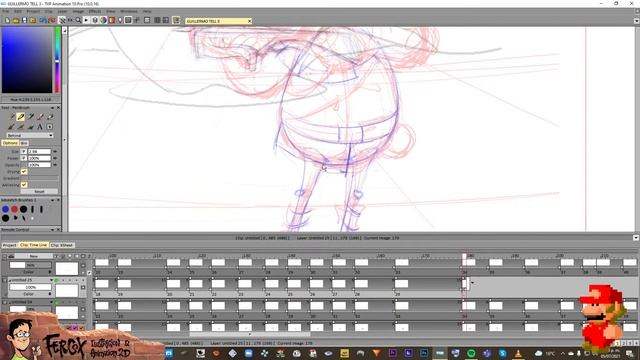Open the 'Behind' drawing mode dropdown
The width and height of the screenshot is (640, 360).
coord(30,135)
